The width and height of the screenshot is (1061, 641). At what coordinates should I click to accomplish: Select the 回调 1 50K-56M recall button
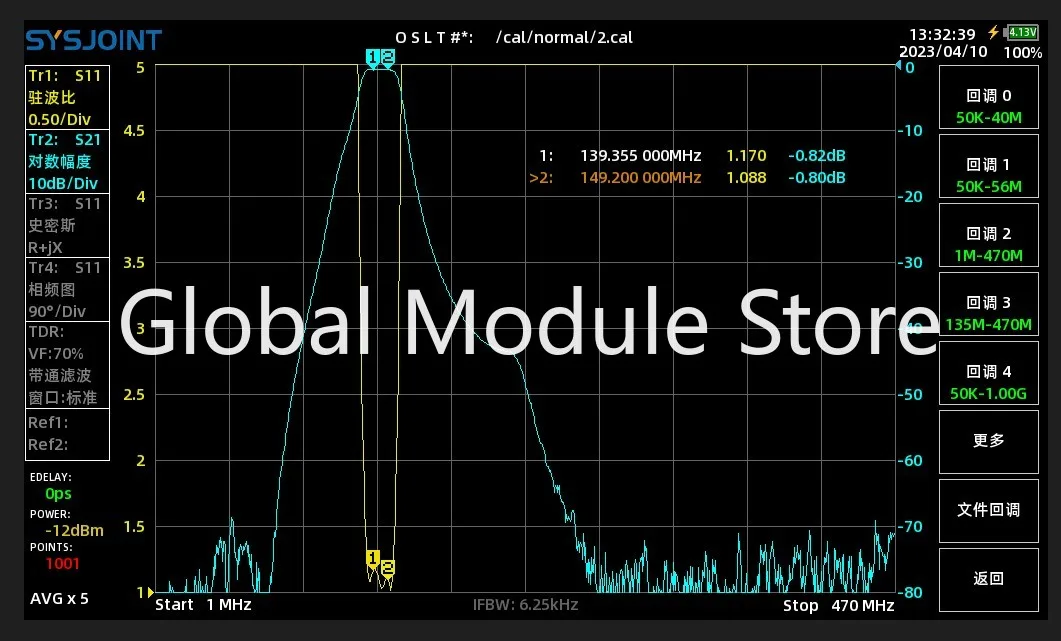click(989, 167)
